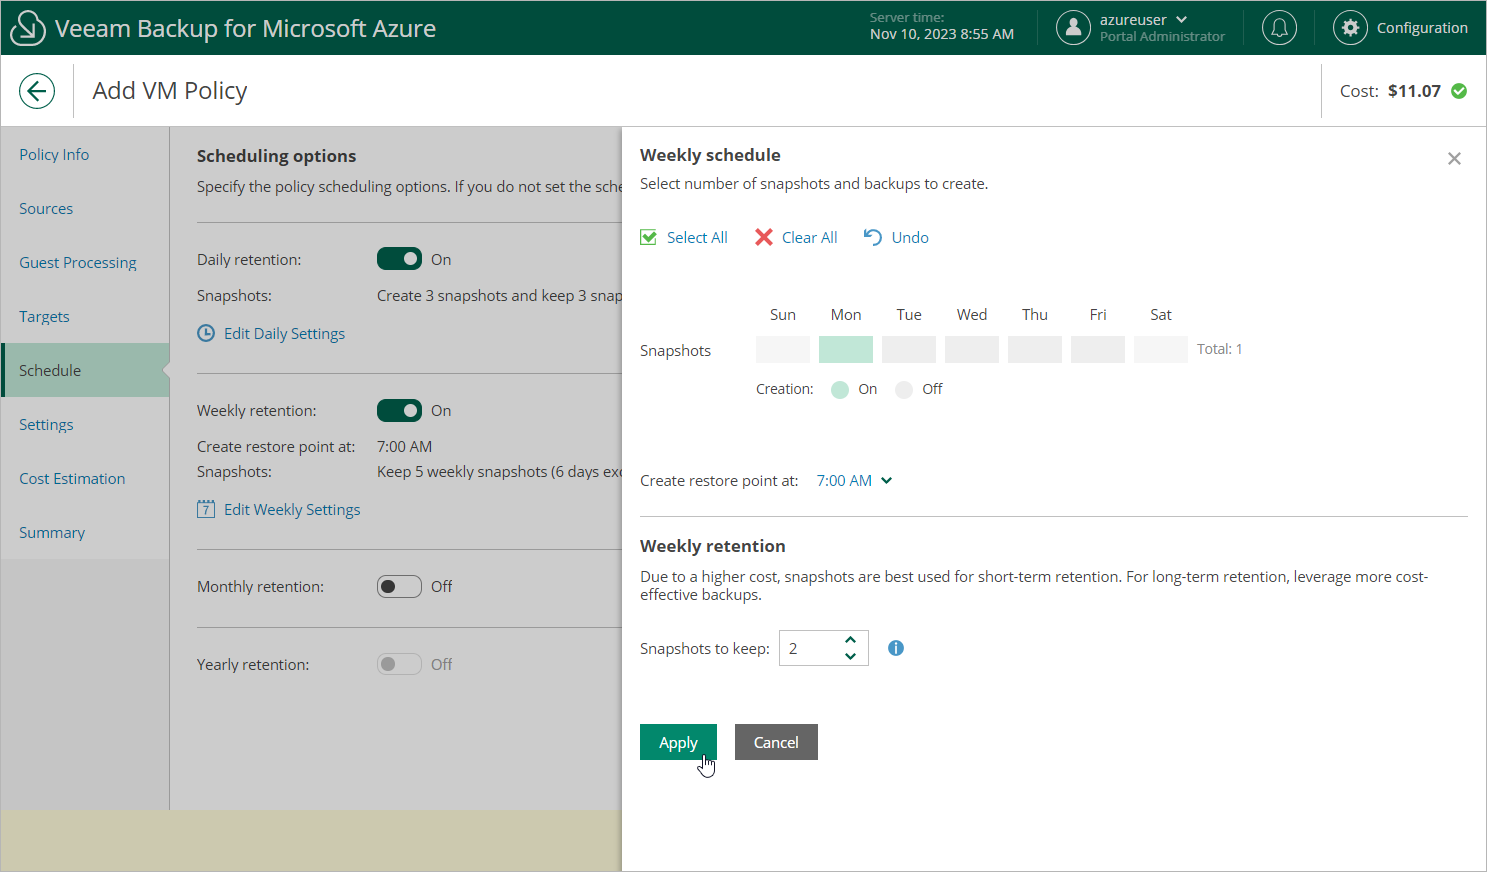Viewport: 1487px width, 872px height.
Task: Click the server time Nov 10, 2023 text
Action: tap(942, 34)
